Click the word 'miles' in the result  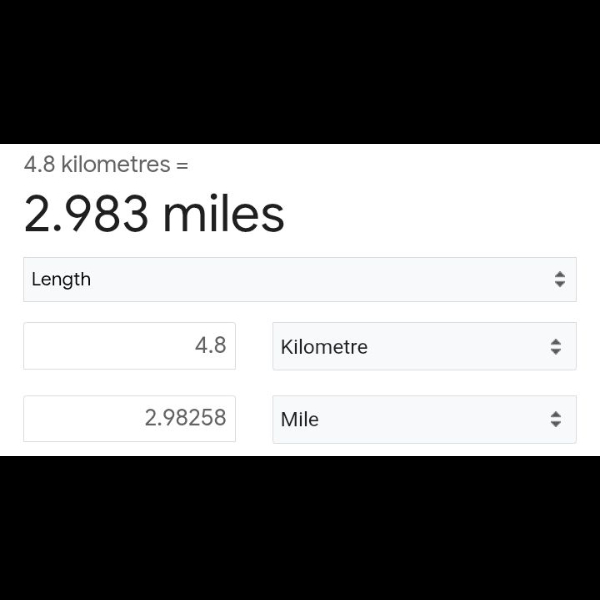224,214
